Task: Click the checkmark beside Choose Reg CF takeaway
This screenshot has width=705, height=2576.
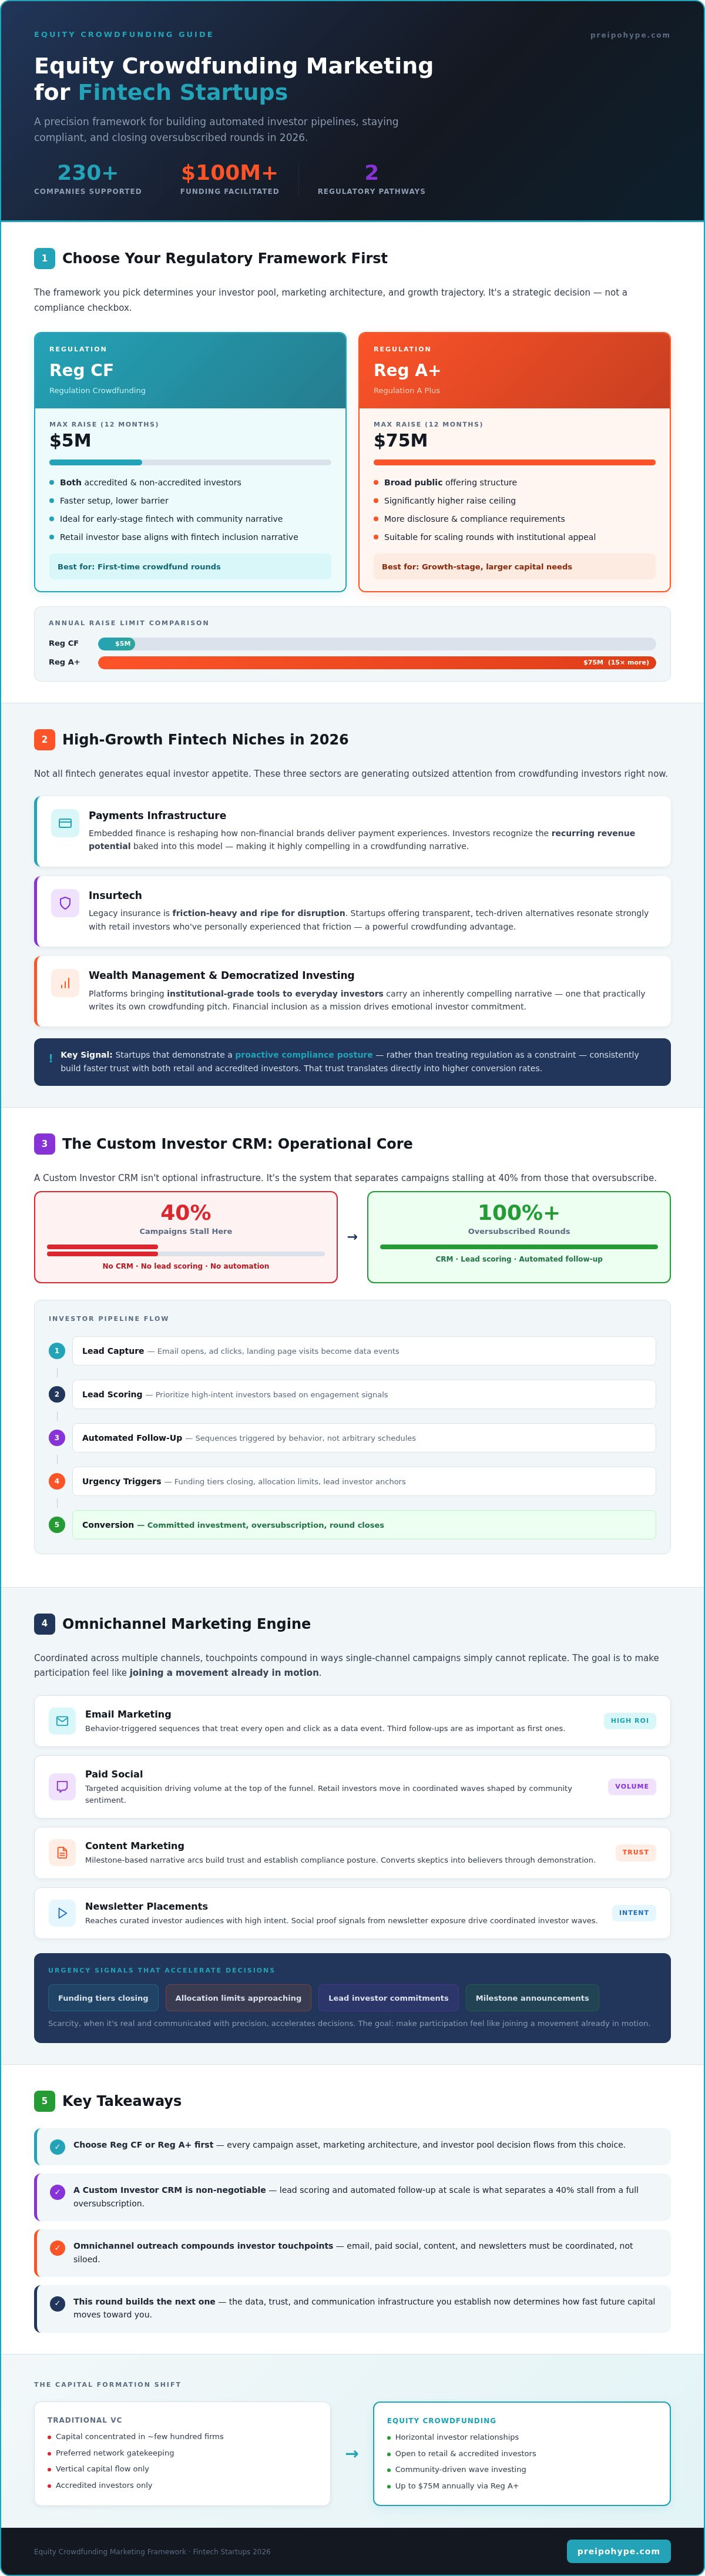Action: click(x=57, y=2146)
